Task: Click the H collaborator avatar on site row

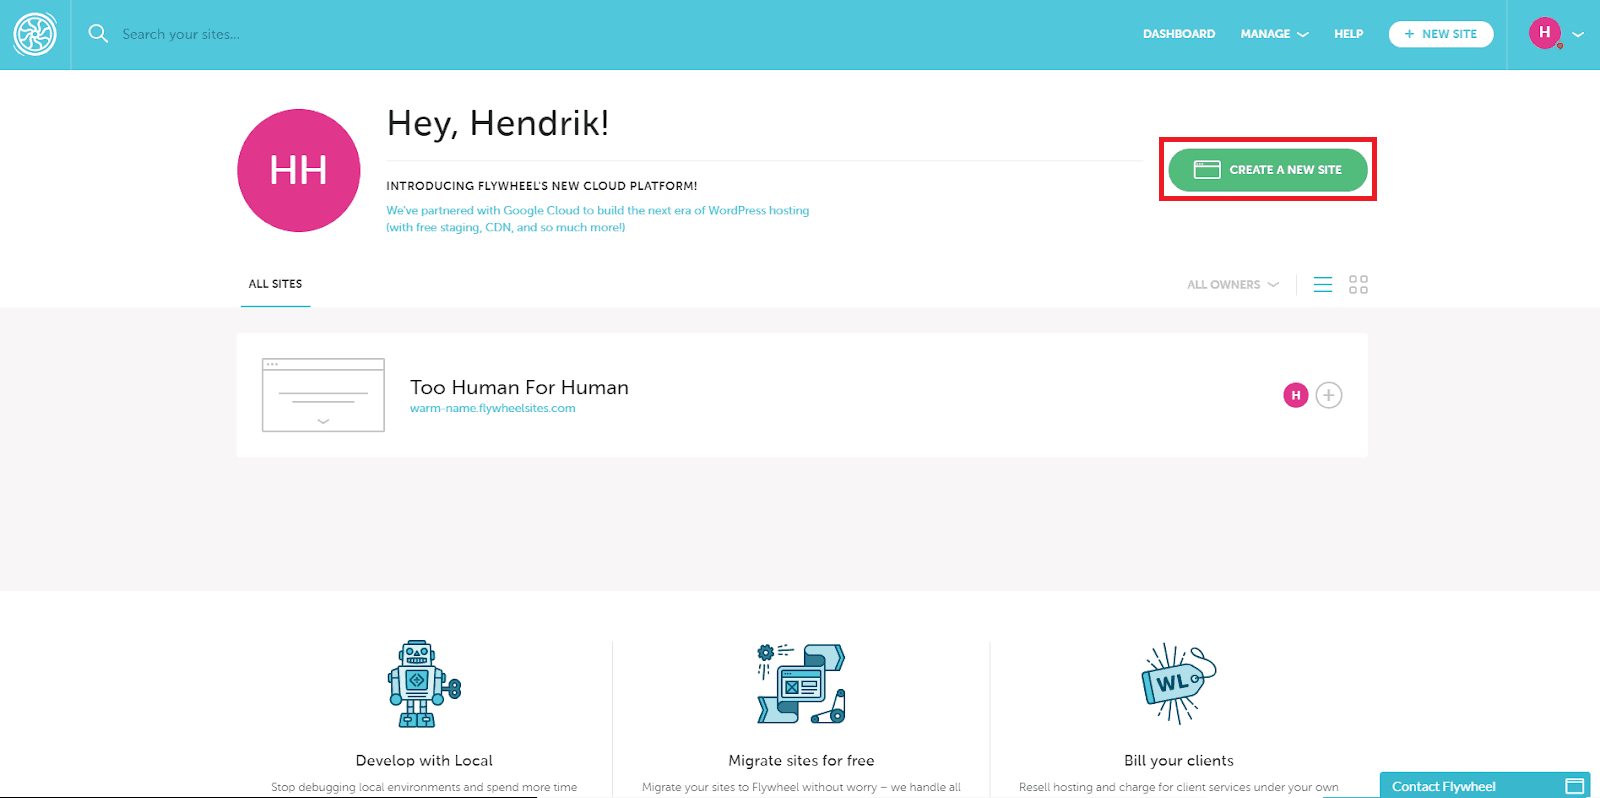Action: 1296,395
